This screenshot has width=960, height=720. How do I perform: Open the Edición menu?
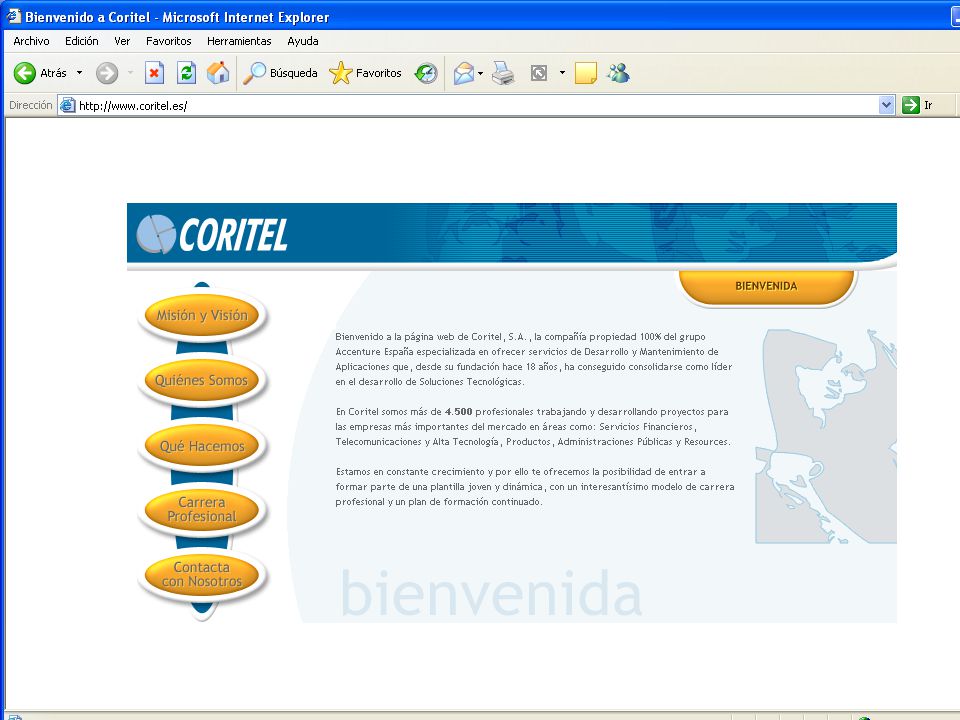(81, 41)
